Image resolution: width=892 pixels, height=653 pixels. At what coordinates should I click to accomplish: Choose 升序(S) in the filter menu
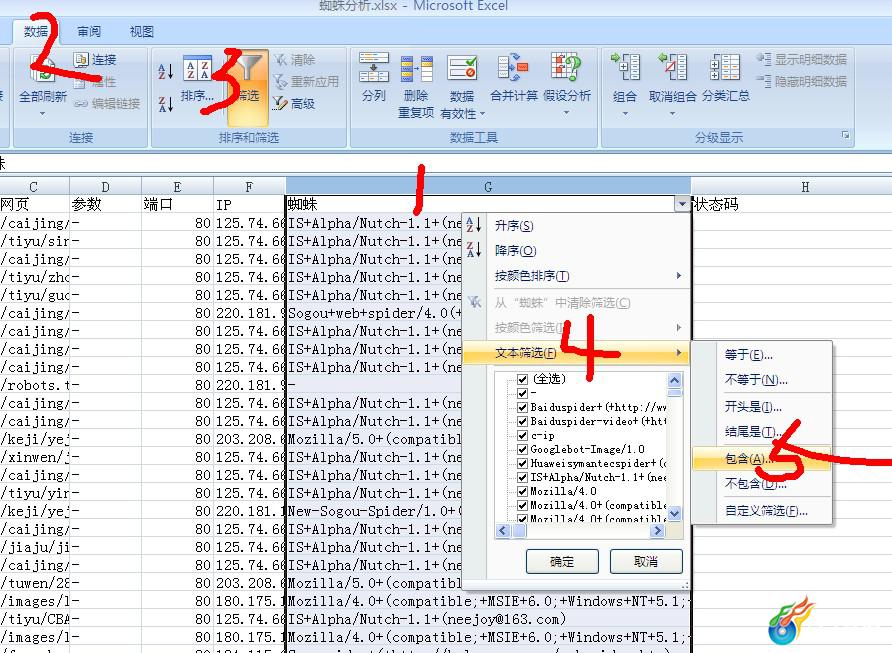click(x=514, y=226)
